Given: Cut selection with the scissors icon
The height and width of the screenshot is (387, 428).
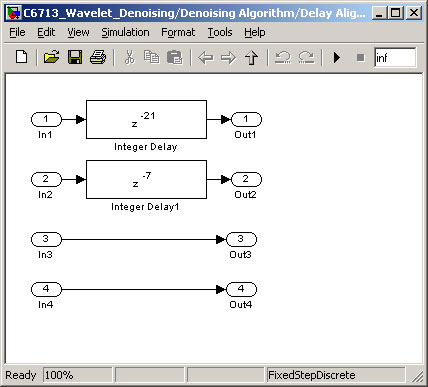Looking at the screenshot, I should pyautogui.click(x=129, y=57).
